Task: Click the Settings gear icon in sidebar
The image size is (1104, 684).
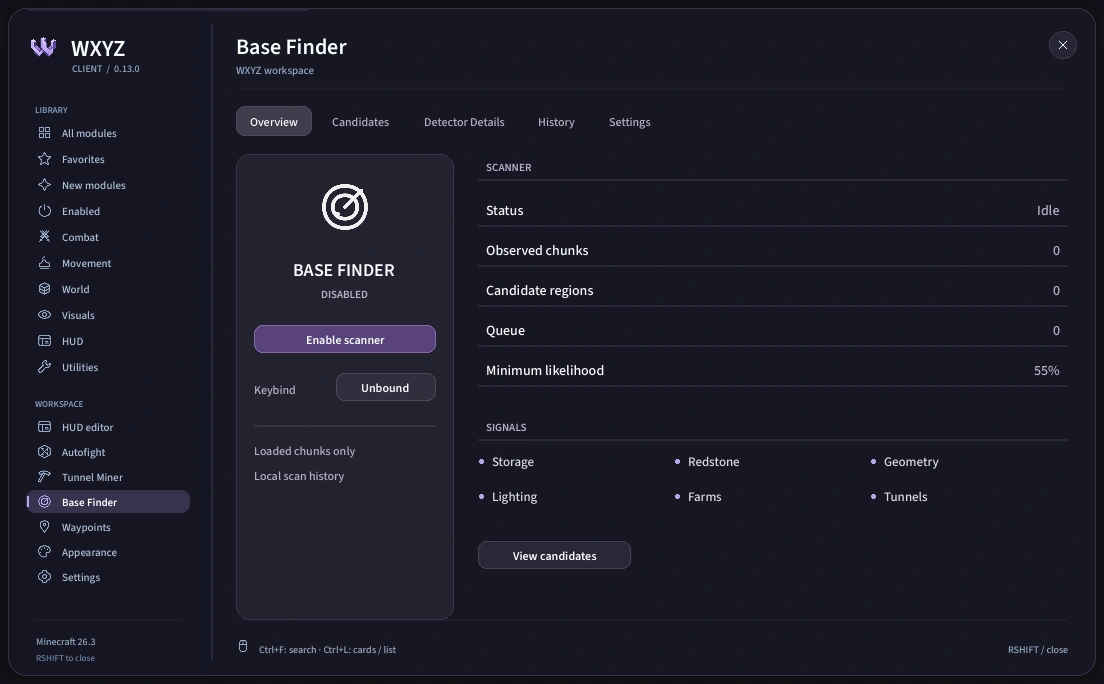Action: (x=44, y=577)
